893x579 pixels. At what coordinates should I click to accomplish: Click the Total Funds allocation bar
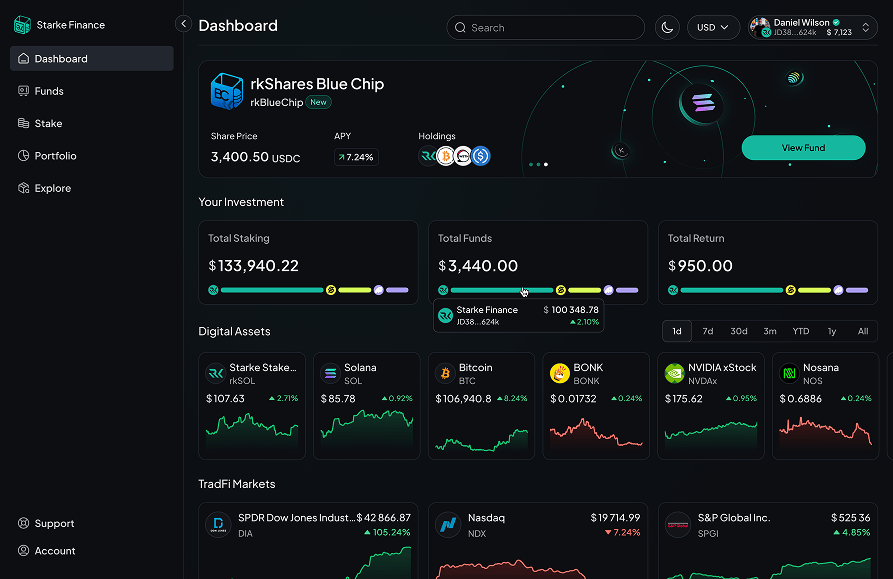pos(538,290)
